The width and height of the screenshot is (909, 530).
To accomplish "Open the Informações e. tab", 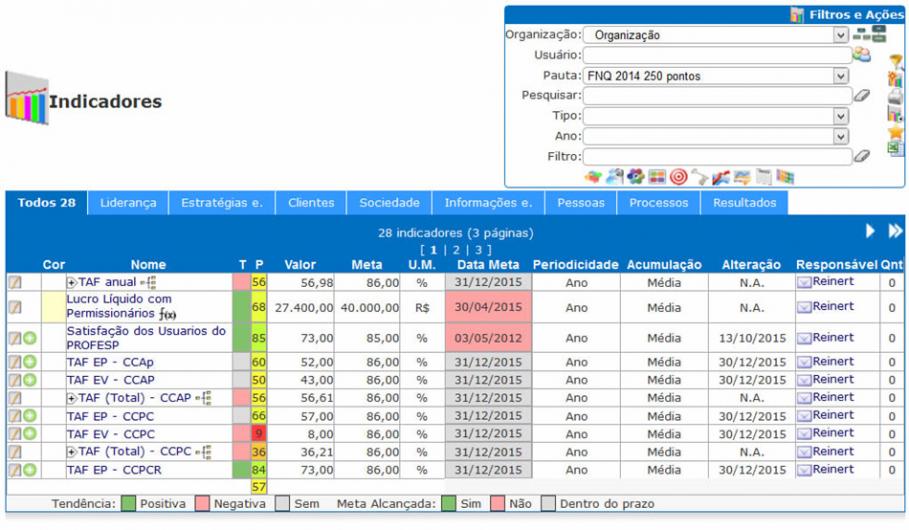I will tap(488, 203).
